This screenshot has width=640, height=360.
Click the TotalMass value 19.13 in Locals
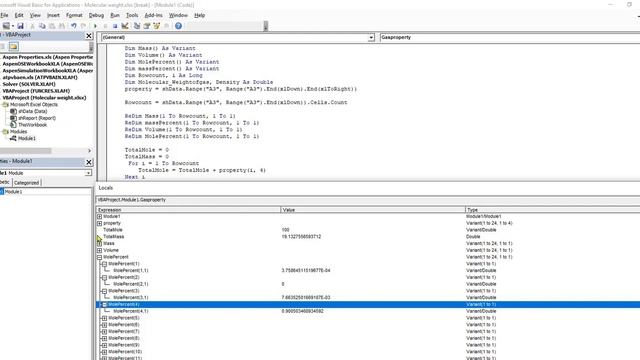click(x=301, y=237)
